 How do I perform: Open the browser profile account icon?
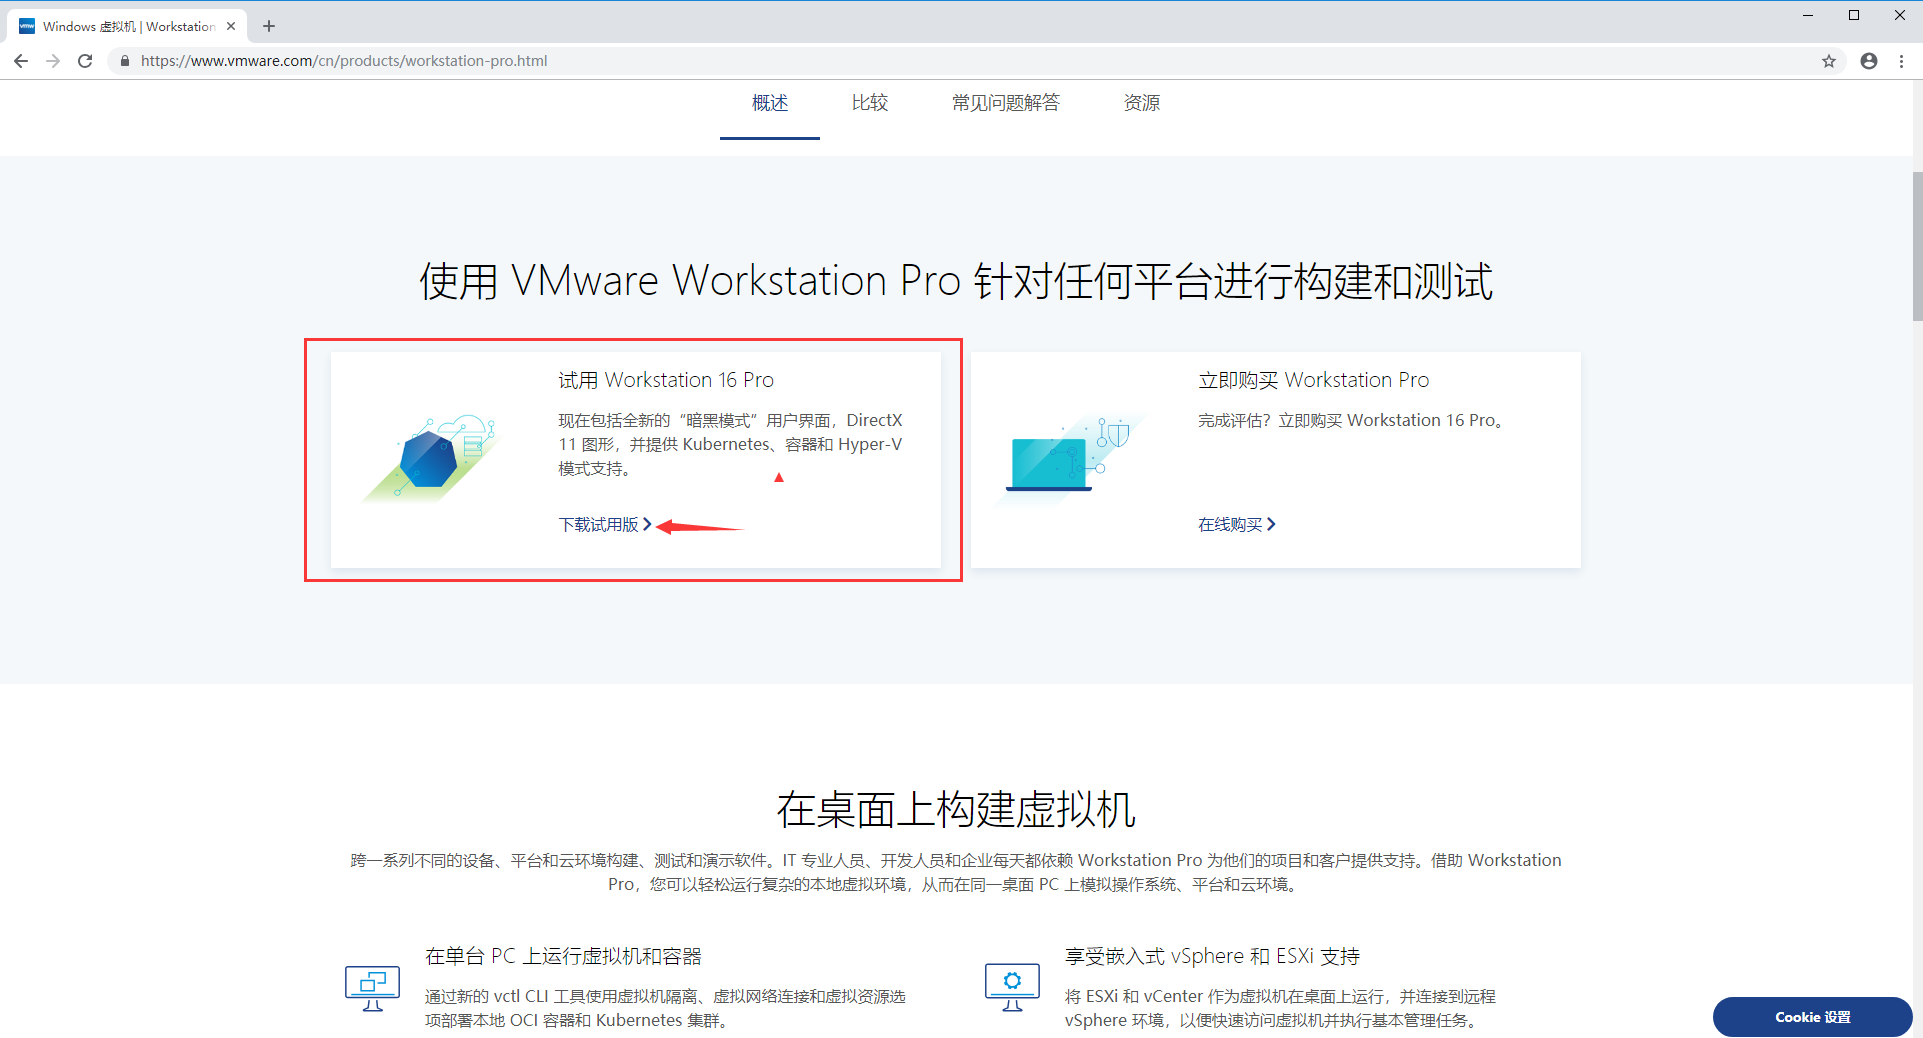pos(1869,61)
